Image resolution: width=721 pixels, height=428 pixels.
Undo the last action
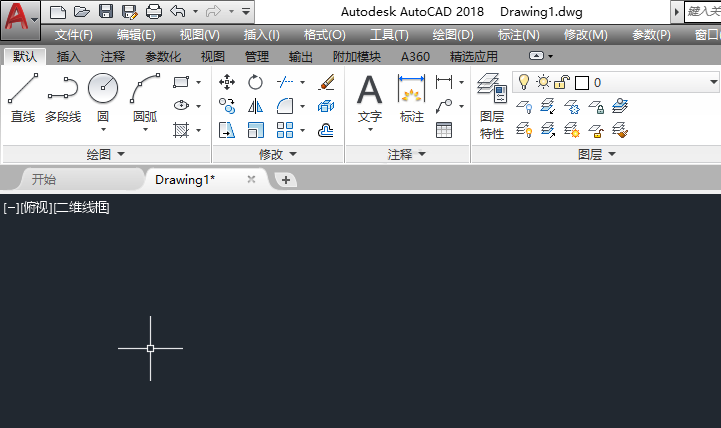coord(177,11)
